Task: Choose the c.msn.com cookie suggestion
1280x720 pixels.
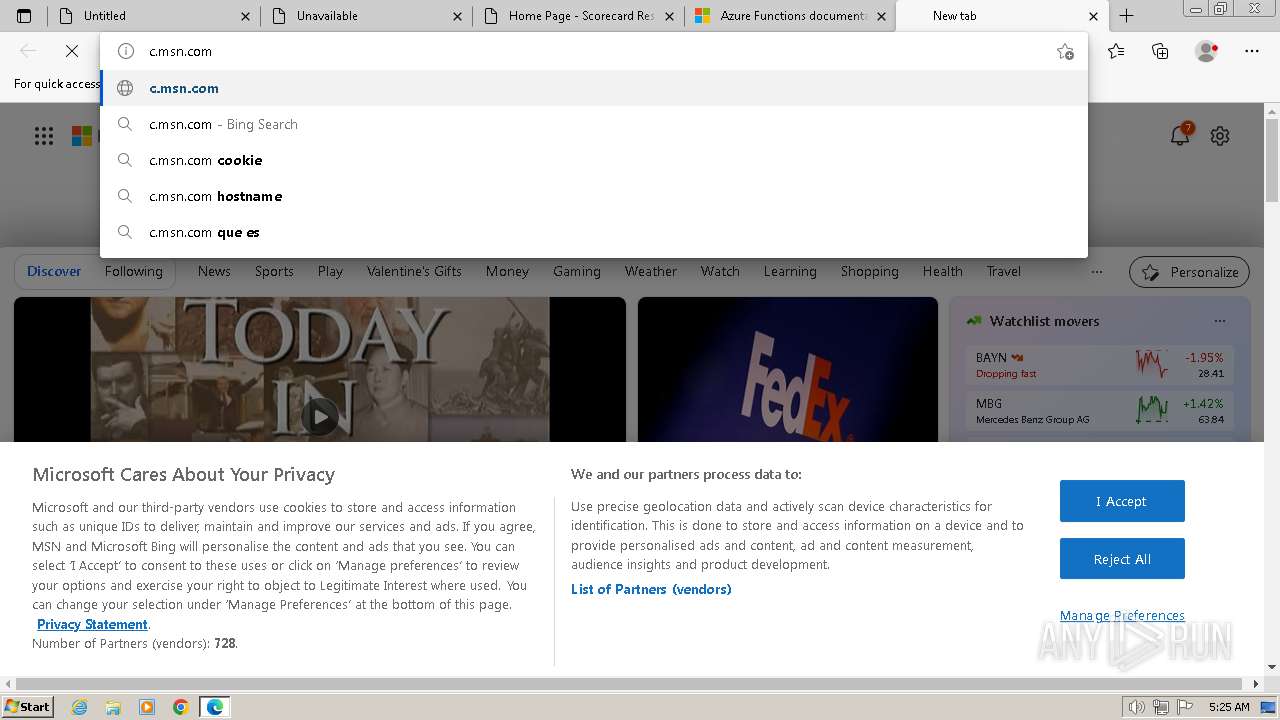Action: [x=594, y=160]
